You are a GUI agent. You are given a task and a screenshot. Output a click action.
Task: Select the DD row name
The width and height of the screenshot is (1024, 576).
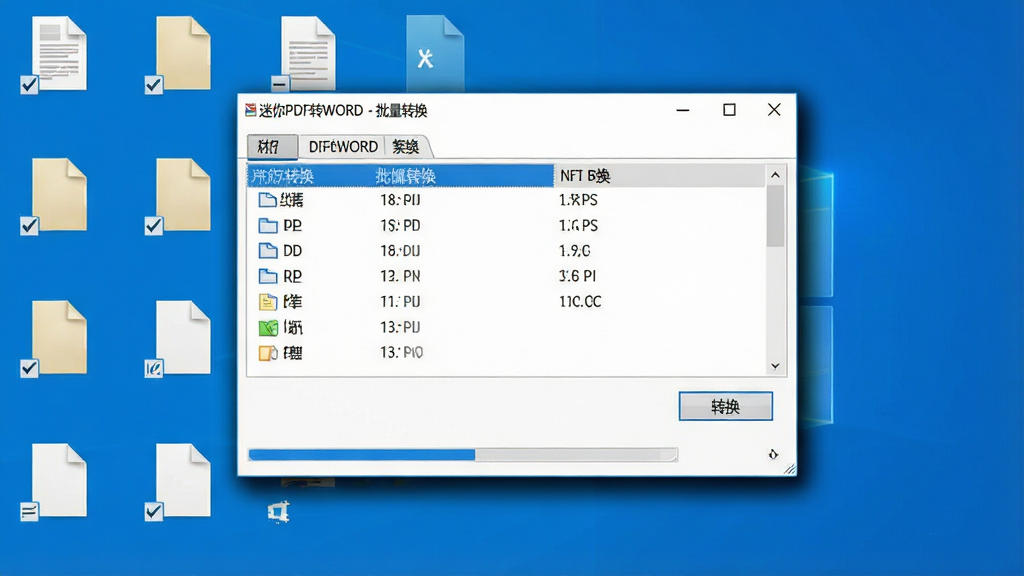point(293,251)
